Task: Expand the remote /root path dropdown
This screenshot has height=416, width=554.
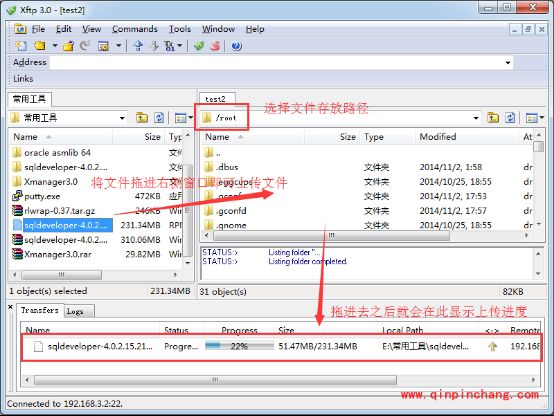Action: (x=476, y=118)
